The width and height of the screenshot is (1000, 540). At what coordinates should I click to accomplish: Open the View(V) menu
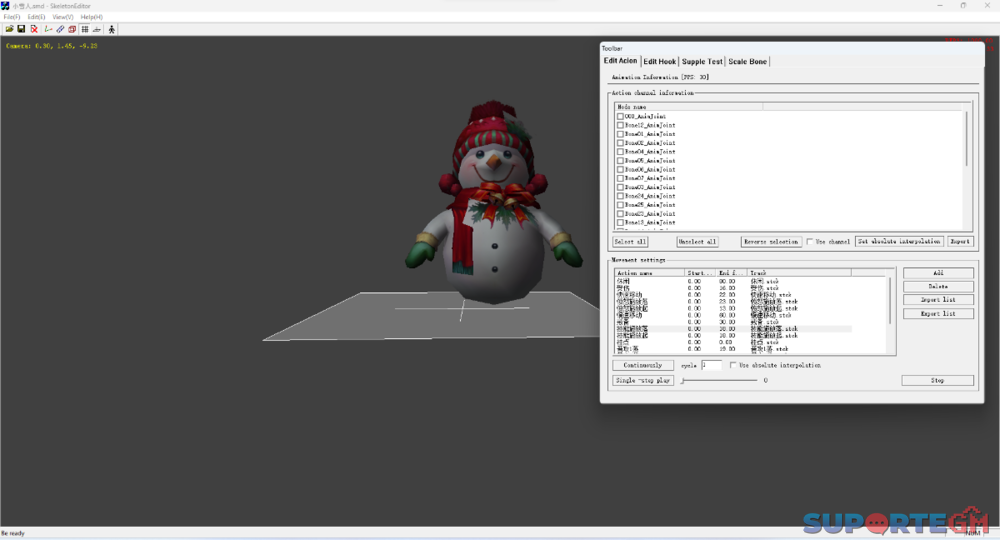[x=62, y=17]
